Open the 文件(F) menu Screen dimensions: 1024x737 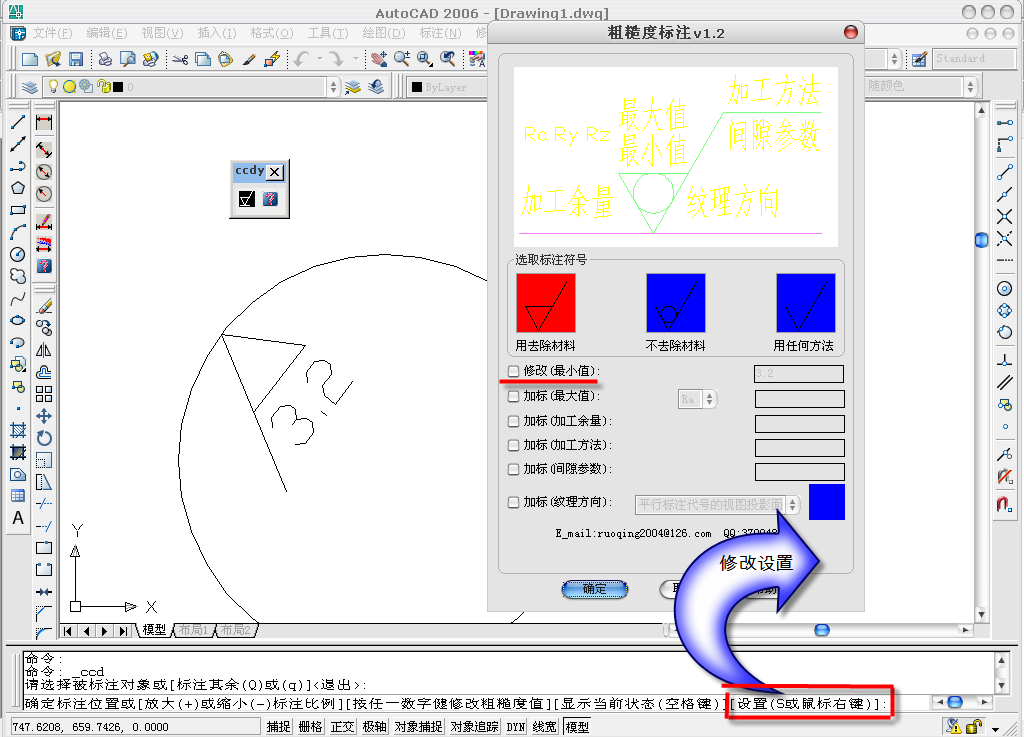coord(52,33)
